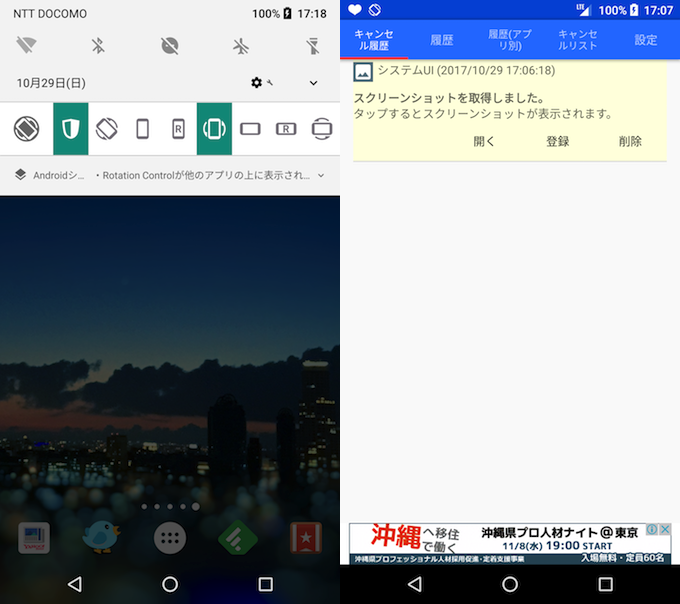Select reverse portrait icon marked R
This screenshot has width=680, height=604.
pyautogui.click(x=178, y=129)
